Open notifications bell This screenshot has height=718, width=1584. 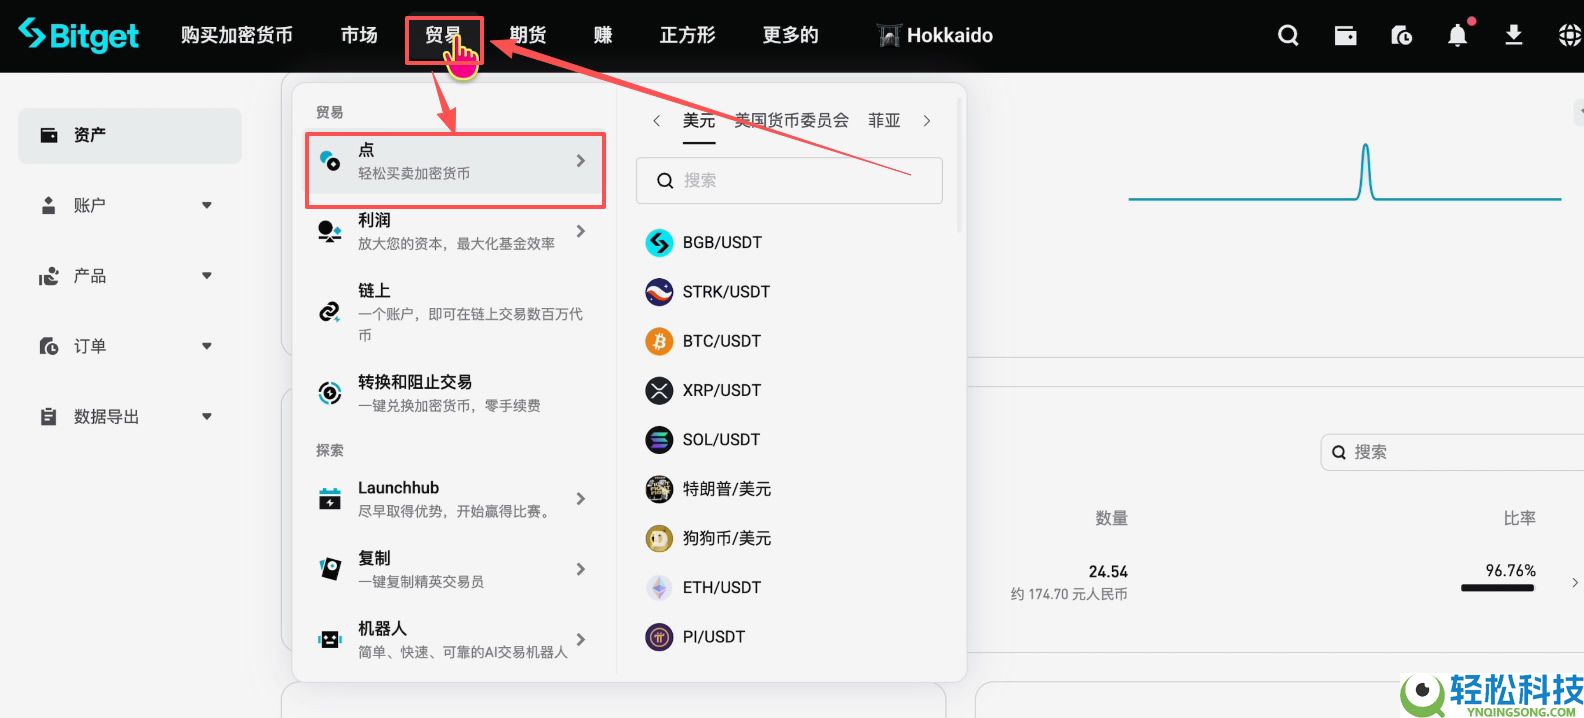click(1458, 36)
